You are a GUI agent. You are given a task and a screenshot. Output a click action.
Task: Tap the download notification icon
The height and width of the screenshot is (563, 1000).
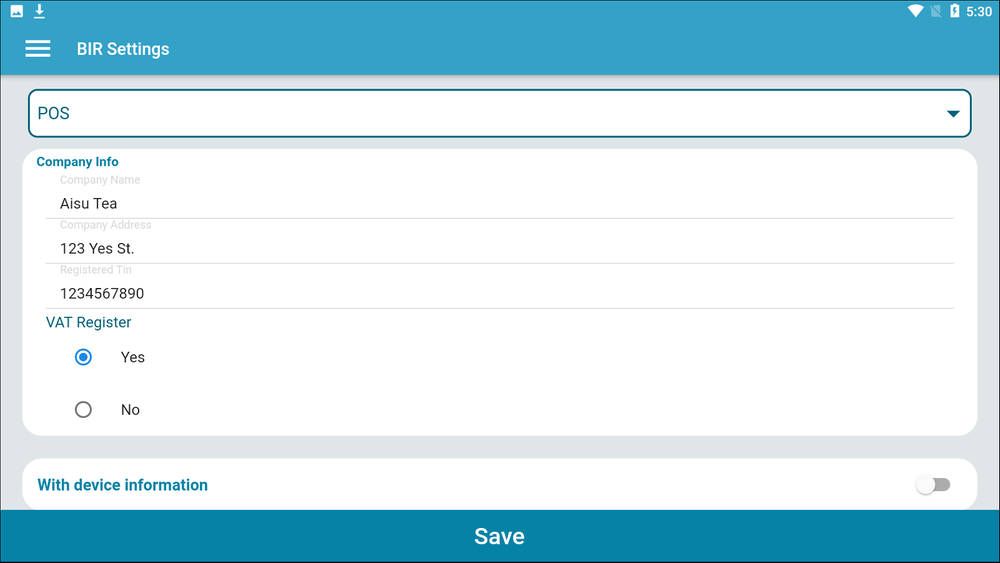[40, 11]
